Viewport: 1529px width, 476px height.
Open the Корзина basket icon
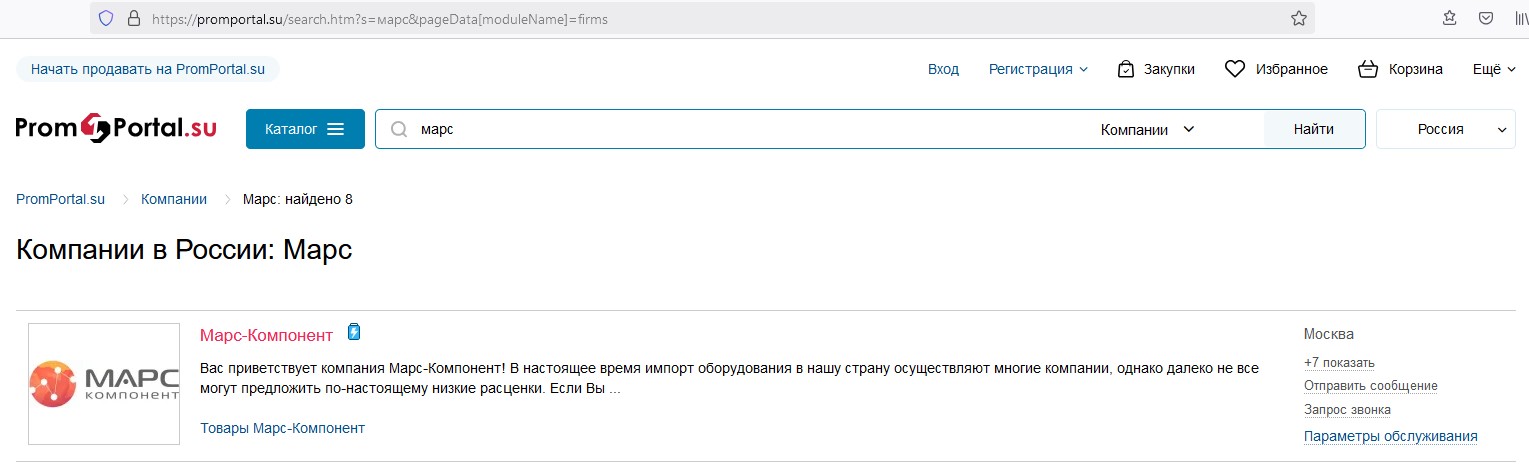[x=1368, y=69]
